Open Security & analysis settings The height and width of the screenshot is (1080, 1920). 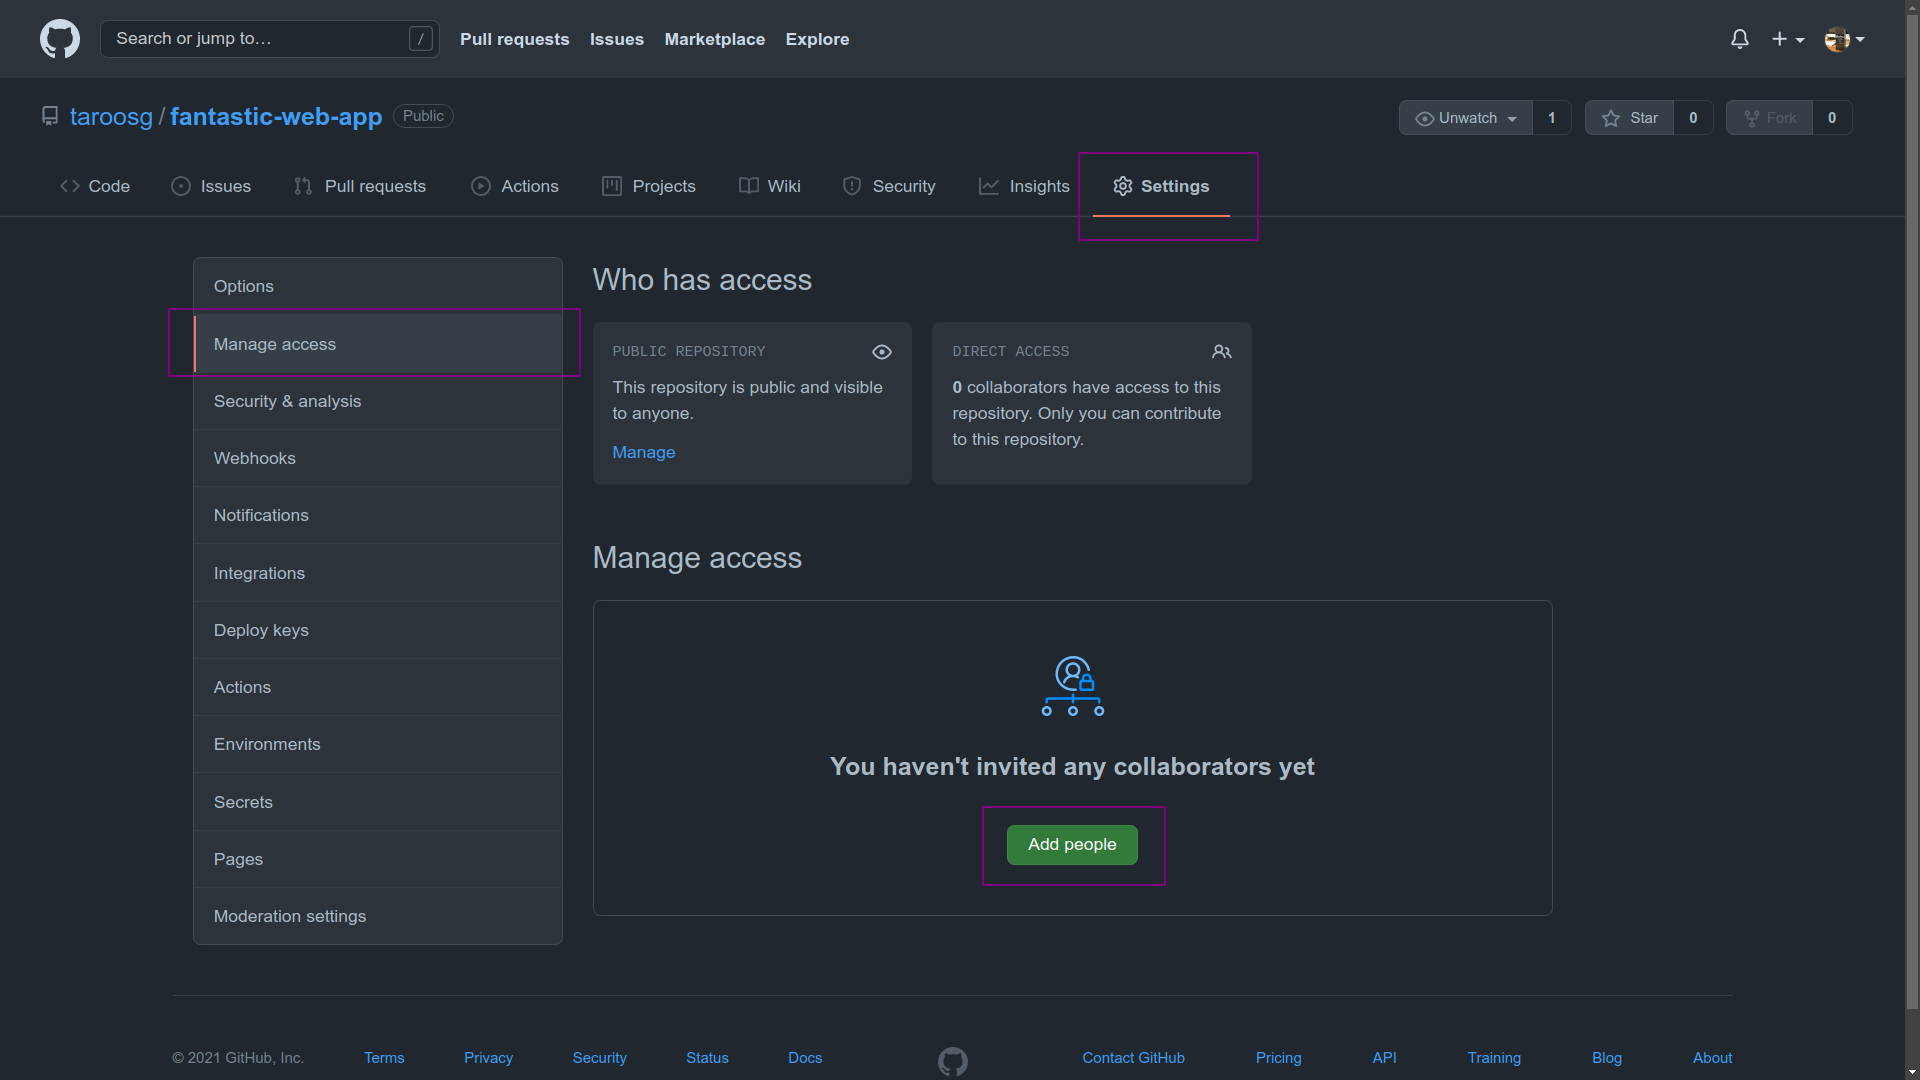pyautogui.click(x=378, y=401)
